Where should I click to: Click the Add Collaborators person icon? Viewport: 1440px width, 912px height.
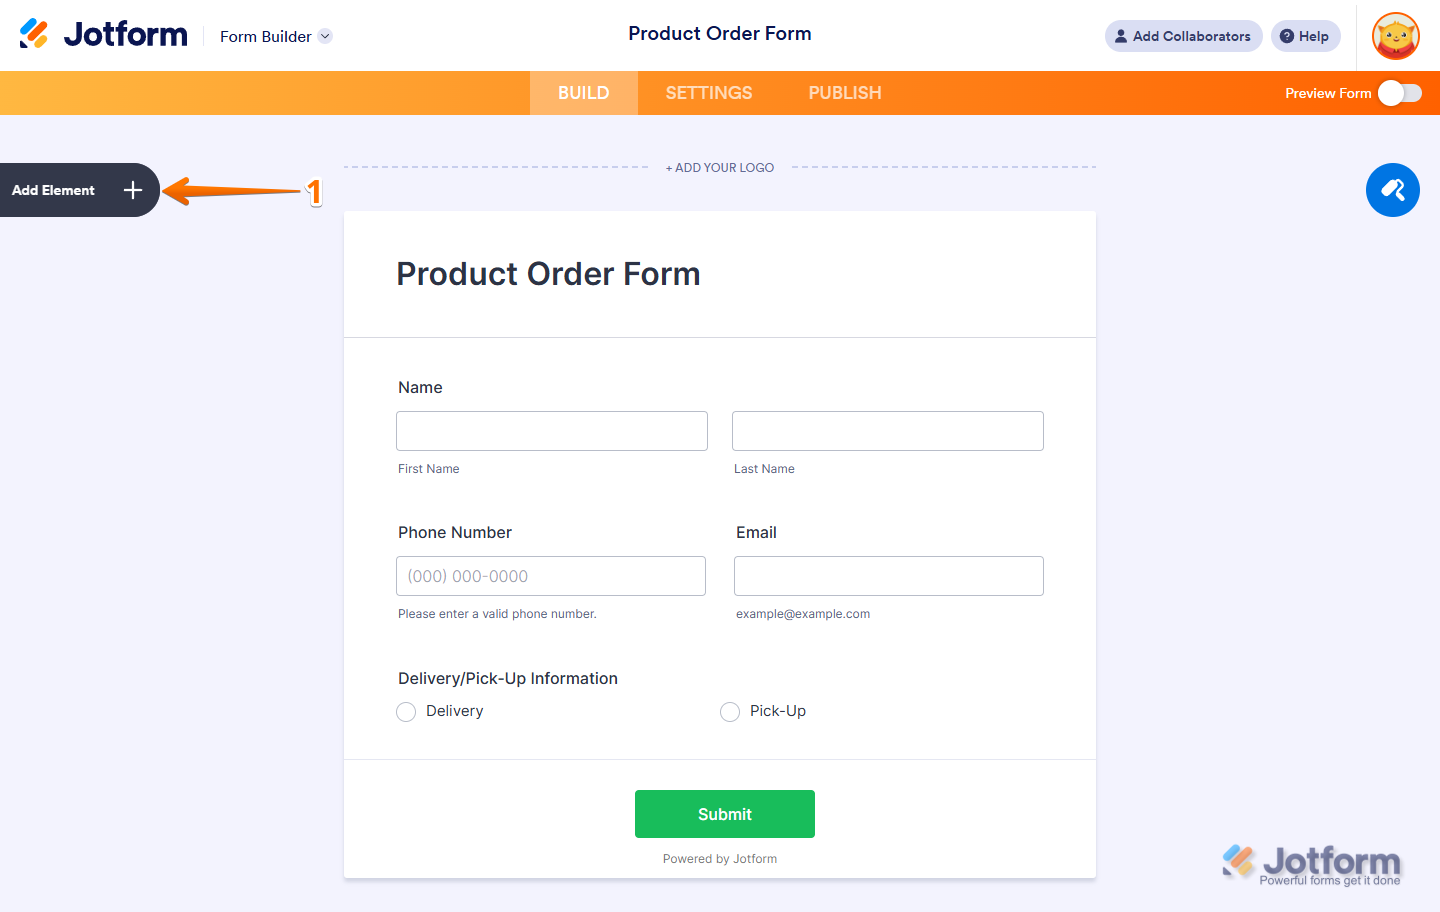[1120, 35]
